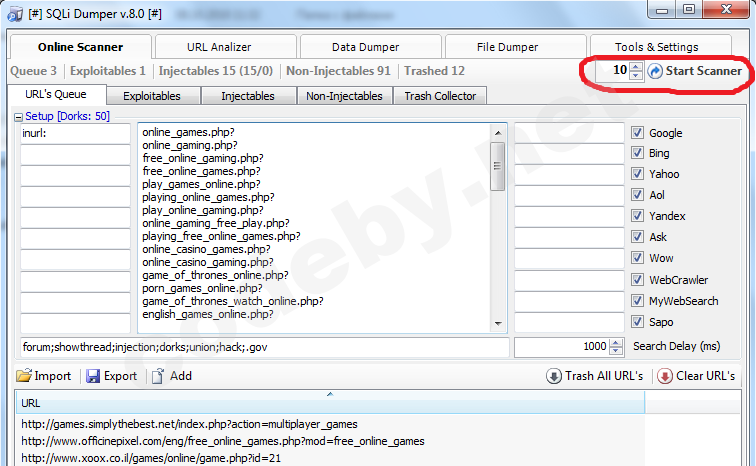Click the dork list scroll-down arrow
This screenshot has width=756, height=466.
point(498,324)
